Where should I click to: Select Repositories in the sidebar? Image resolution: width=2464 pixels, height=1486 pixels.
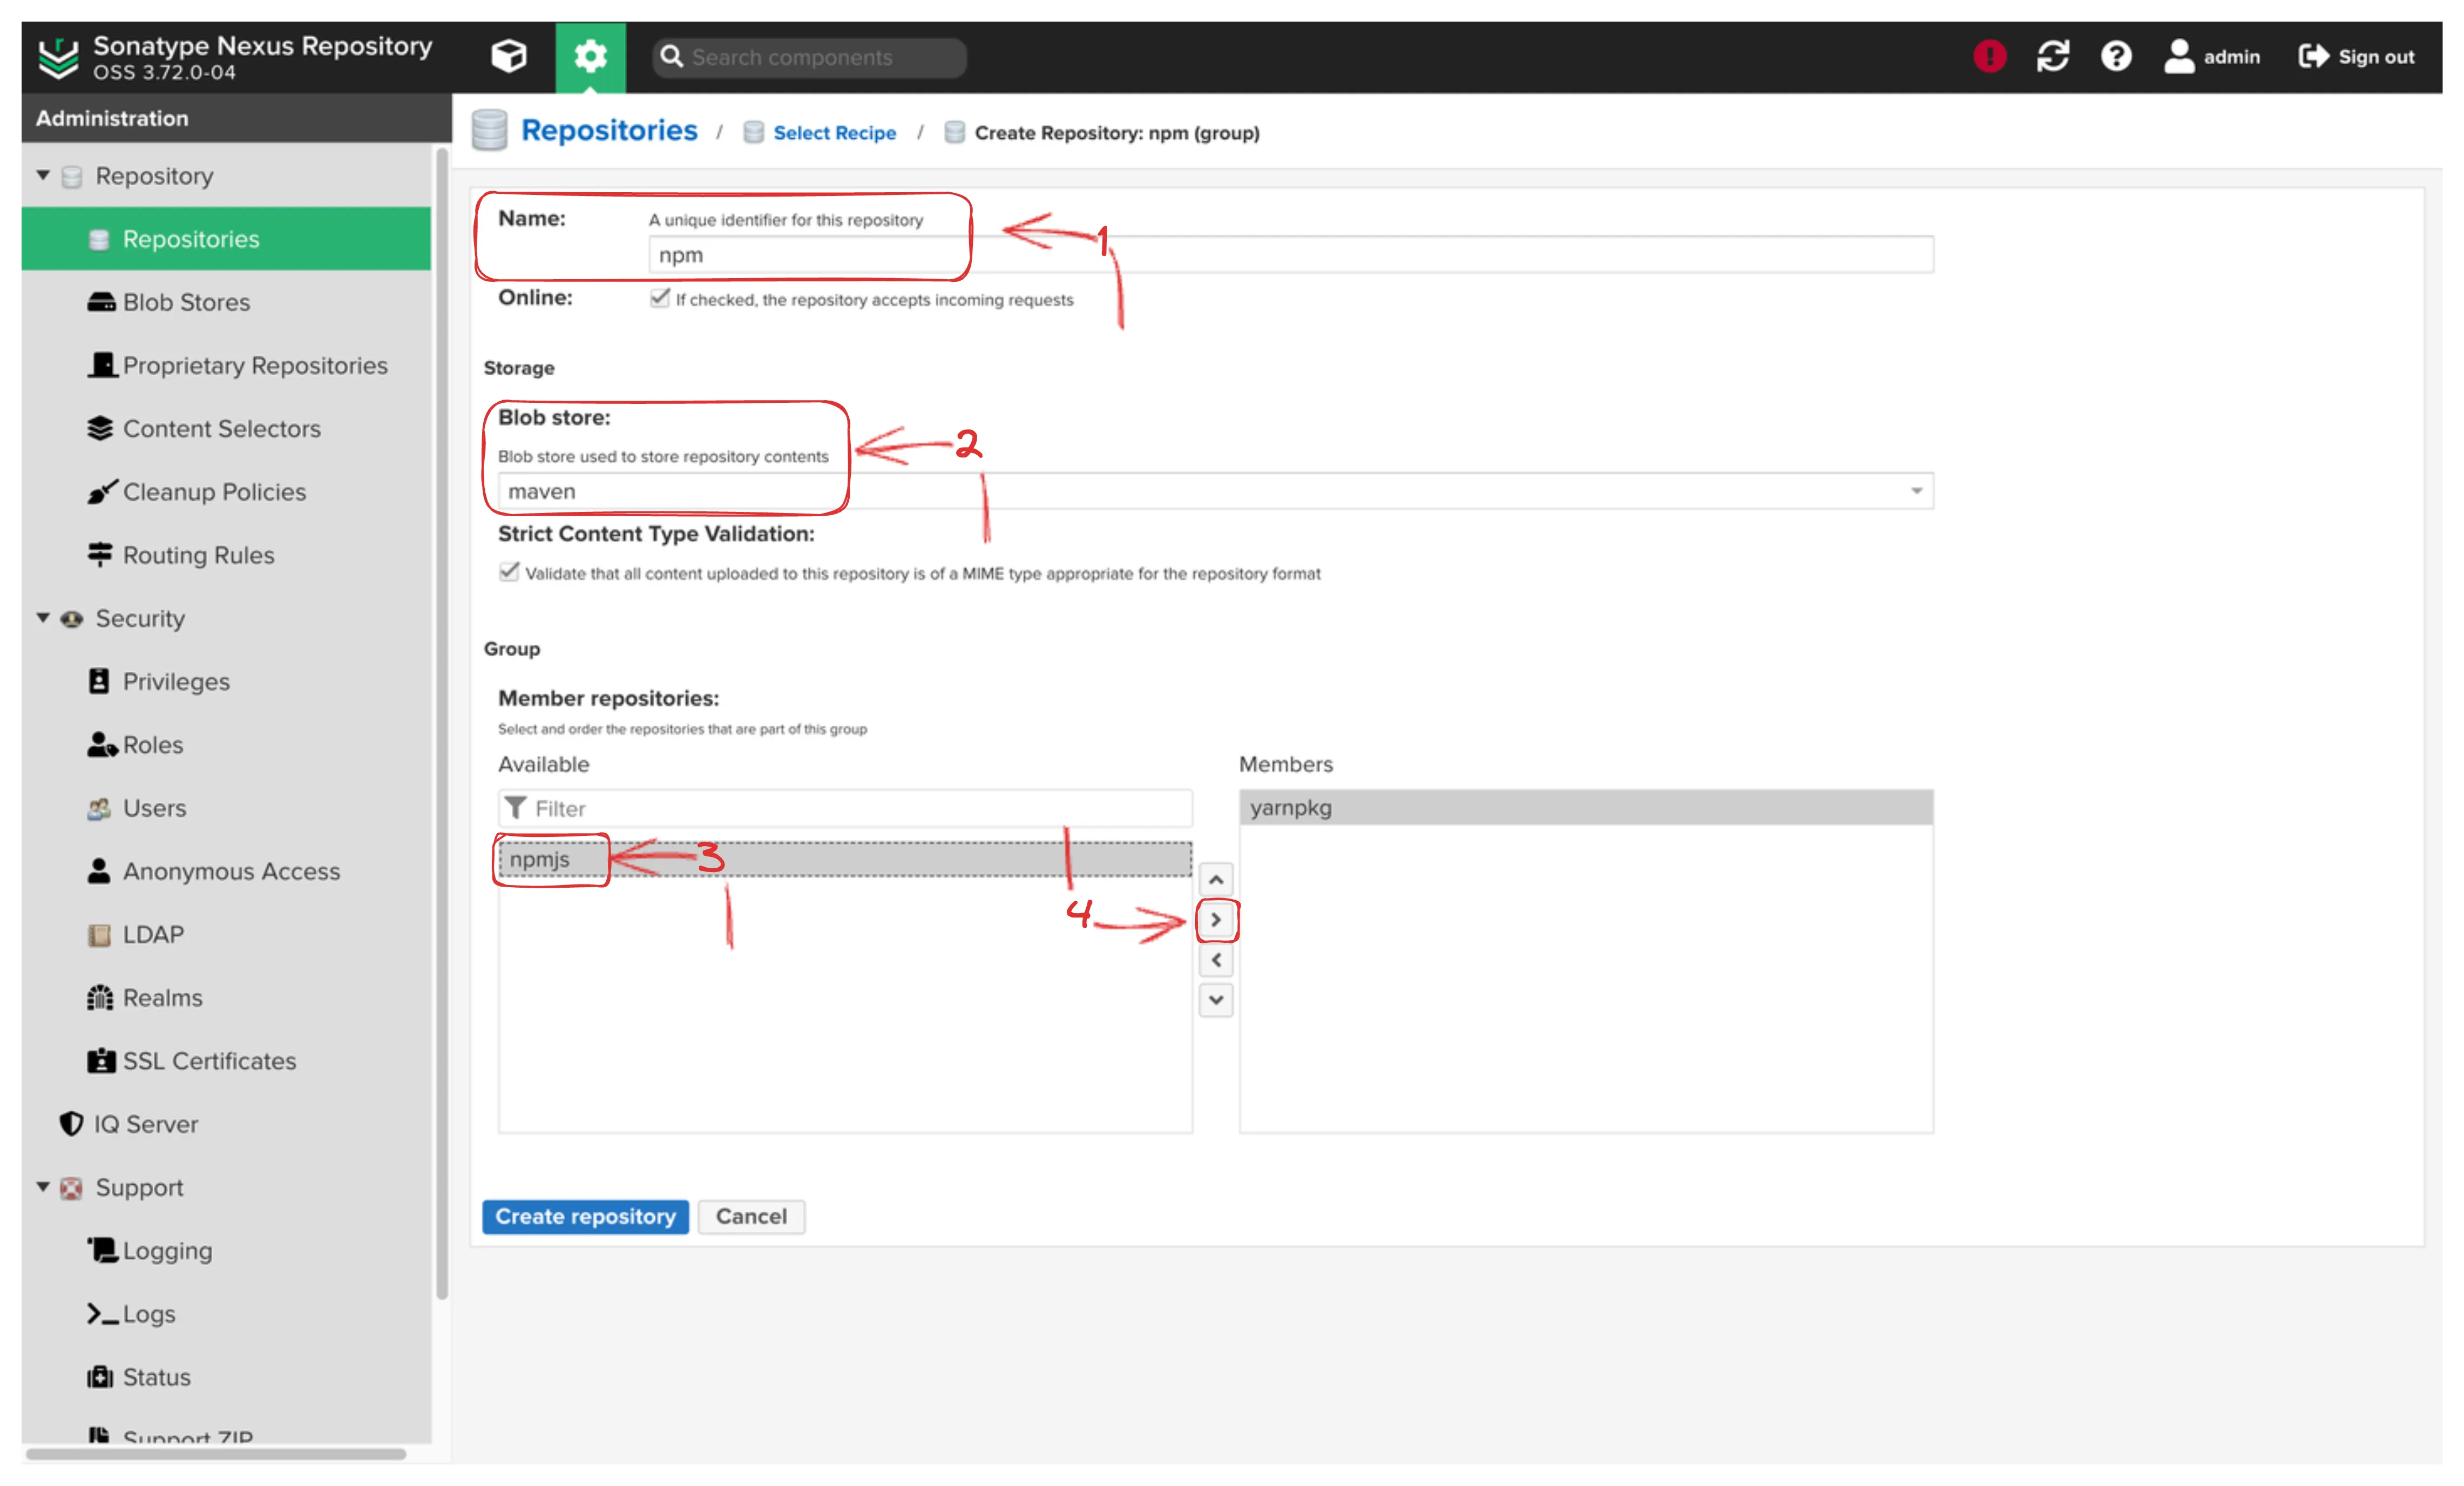[226, 239]
